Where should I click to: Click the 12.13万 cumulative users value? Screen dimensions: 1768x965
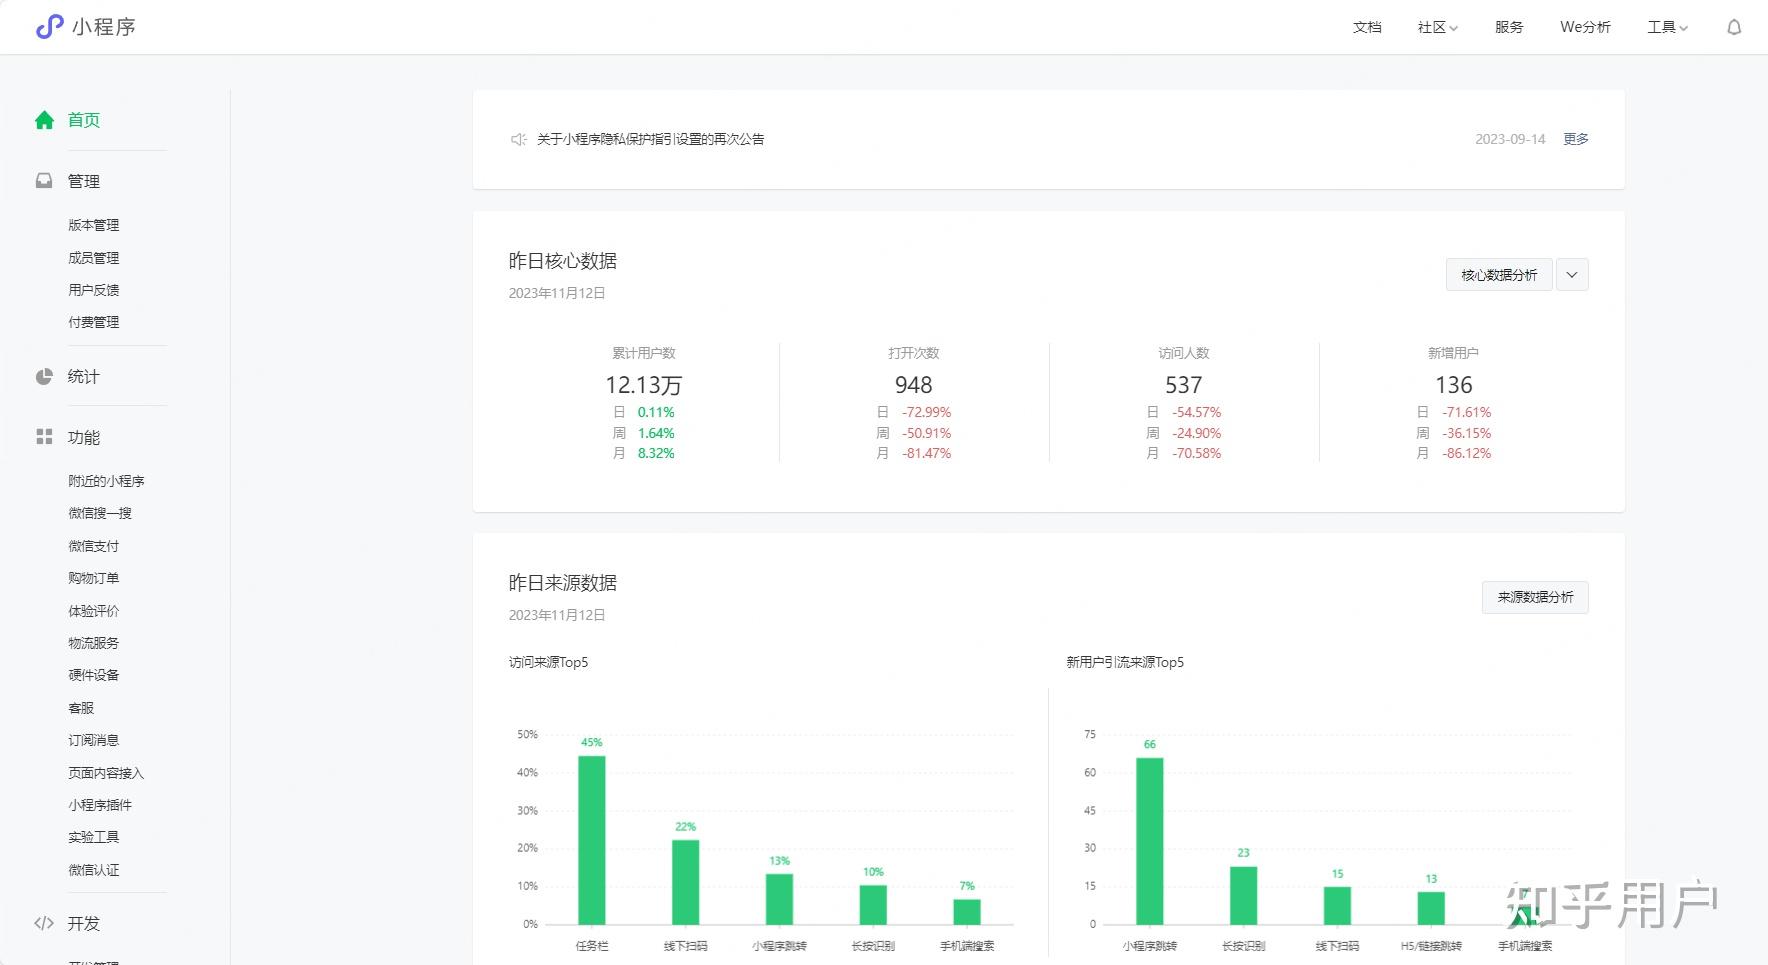click(x=643, y=385)
